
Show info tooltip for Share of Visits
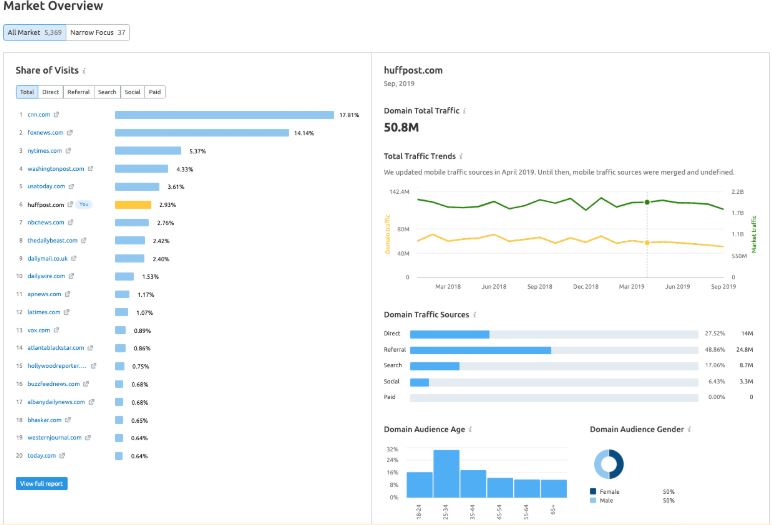84,71
